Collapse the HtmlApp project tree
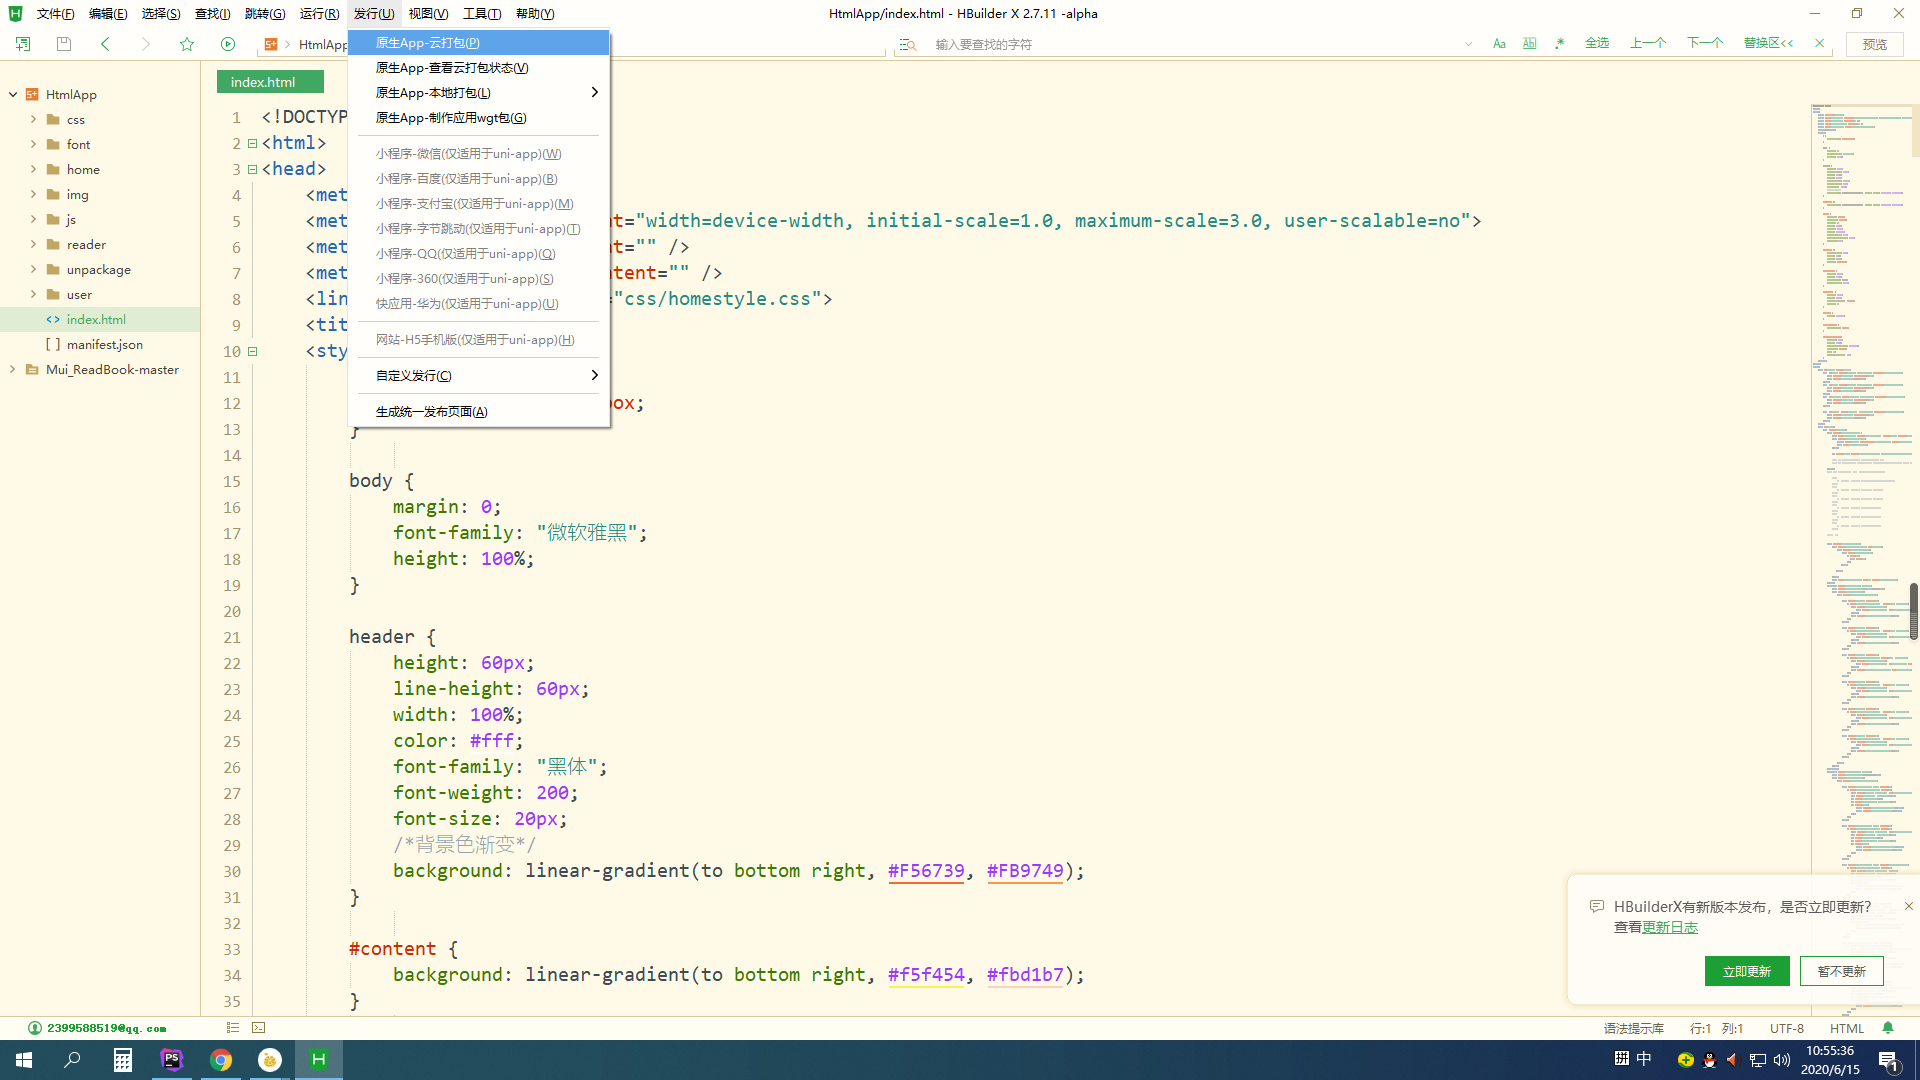This screenshot has width=1920, height=1080. (x=13, y=95)
